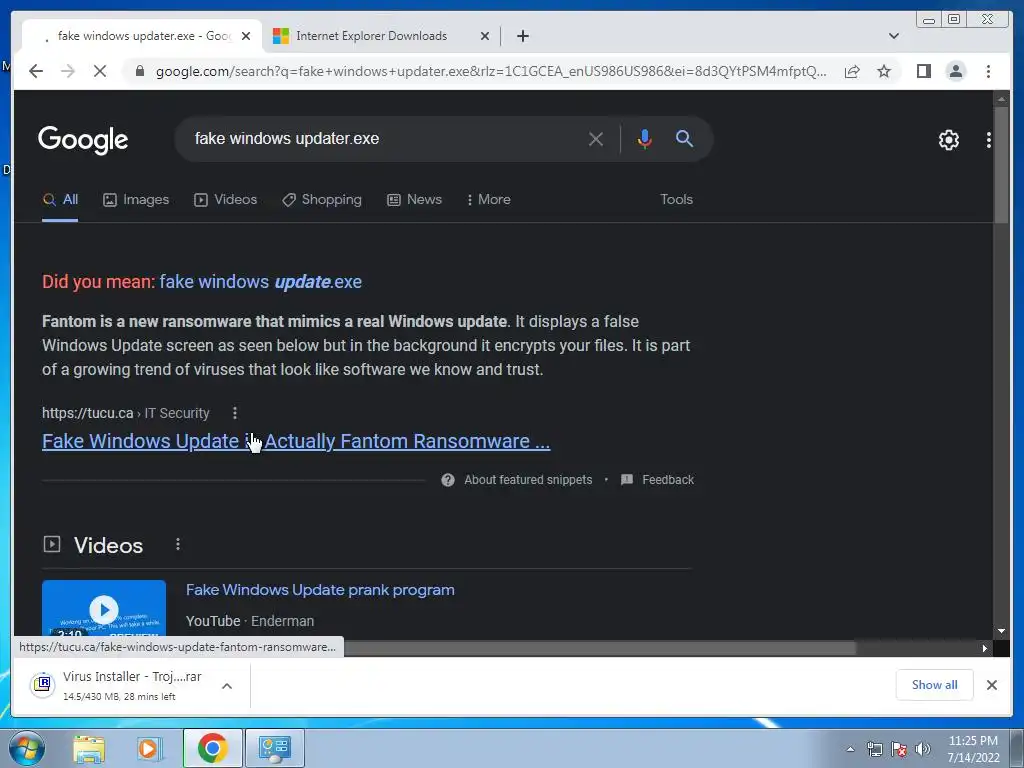Open Chrome side panel
Screen dimensions: 1024x768
pyautogui.click(x=923, y=71)
